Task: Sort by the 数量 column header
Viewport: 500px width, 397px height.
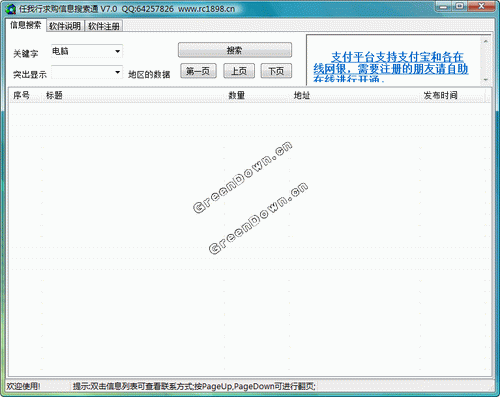Action: [236, 95]
